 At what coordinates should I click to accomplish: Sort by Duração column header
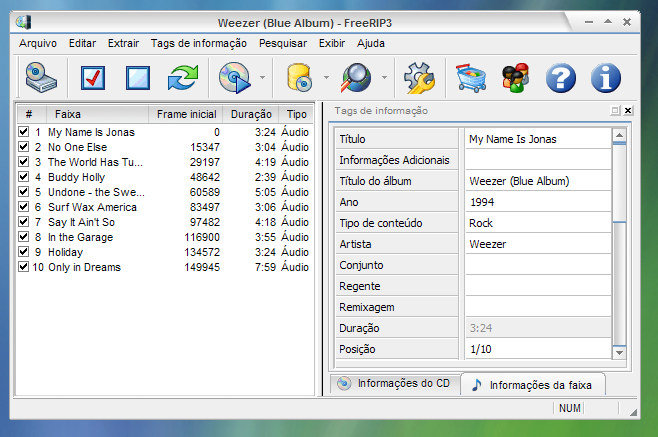(x=251, y=114)
